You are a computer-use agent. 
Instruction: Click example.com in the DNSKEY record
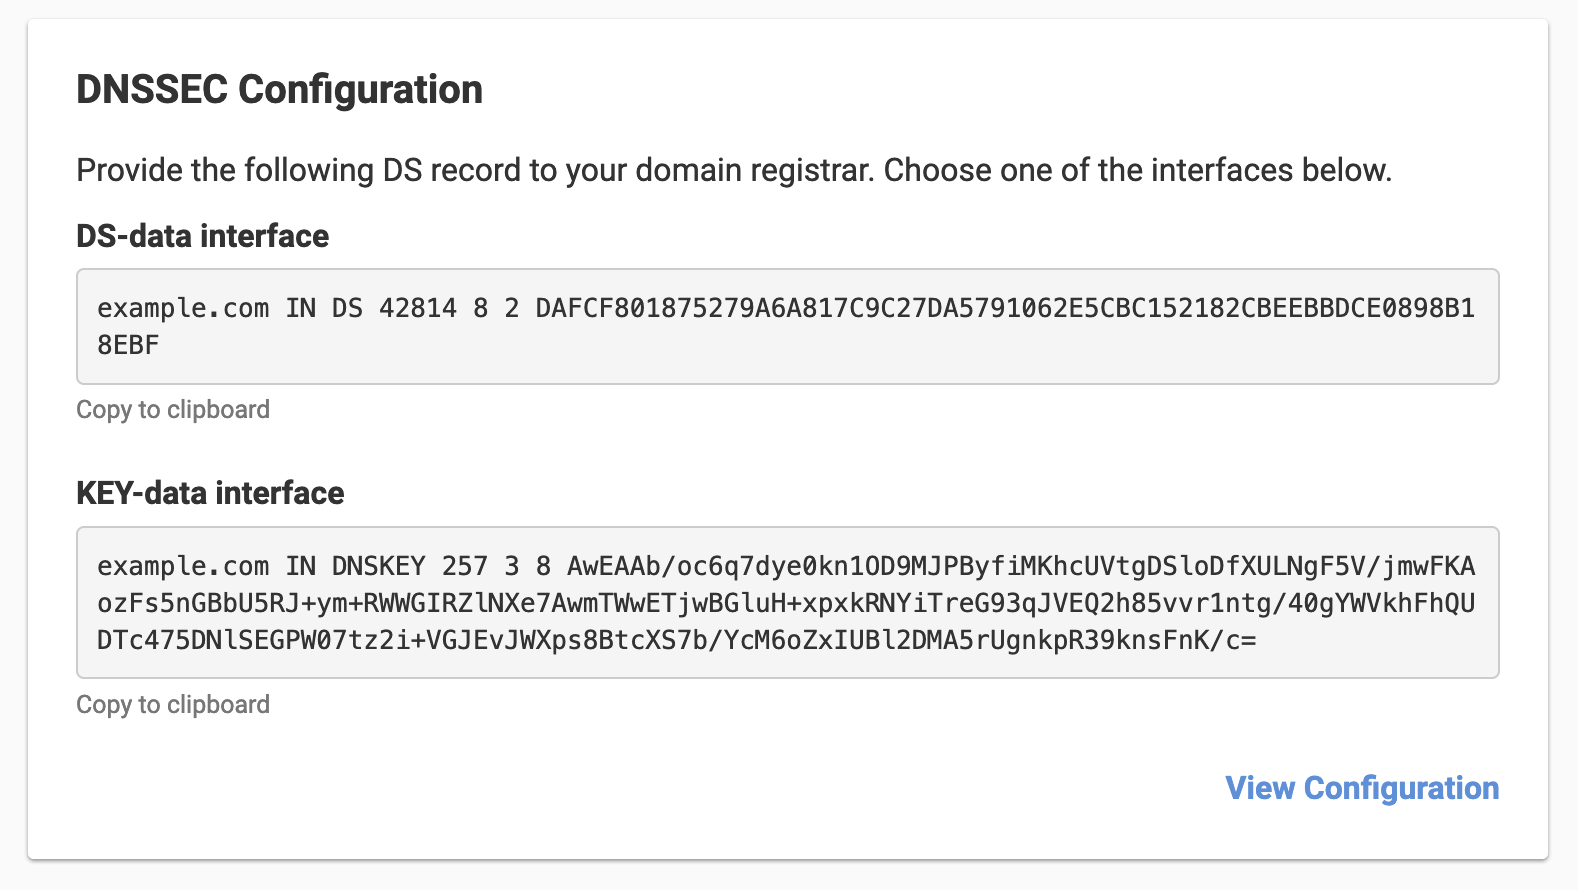[183, 566]
